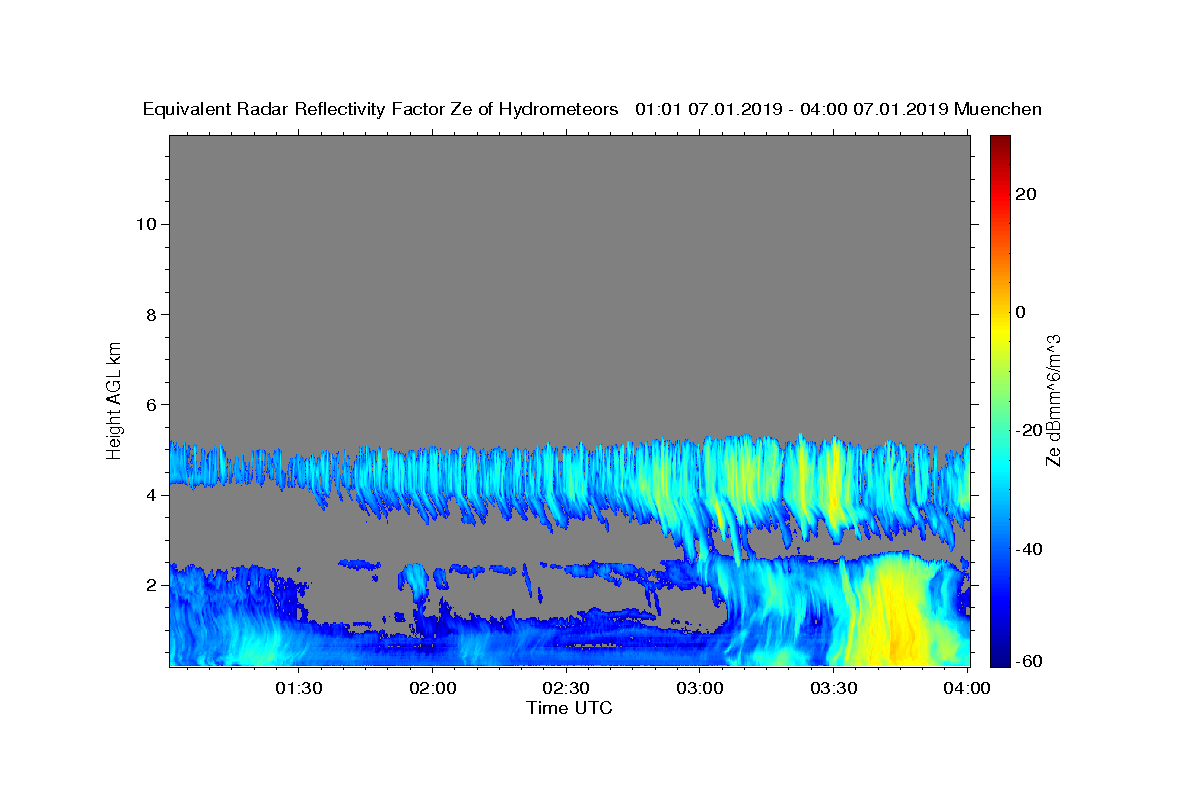Click the 02:00 time tick label
The height and width of the screenshot is (800, 1200).
tap(433, 688)
